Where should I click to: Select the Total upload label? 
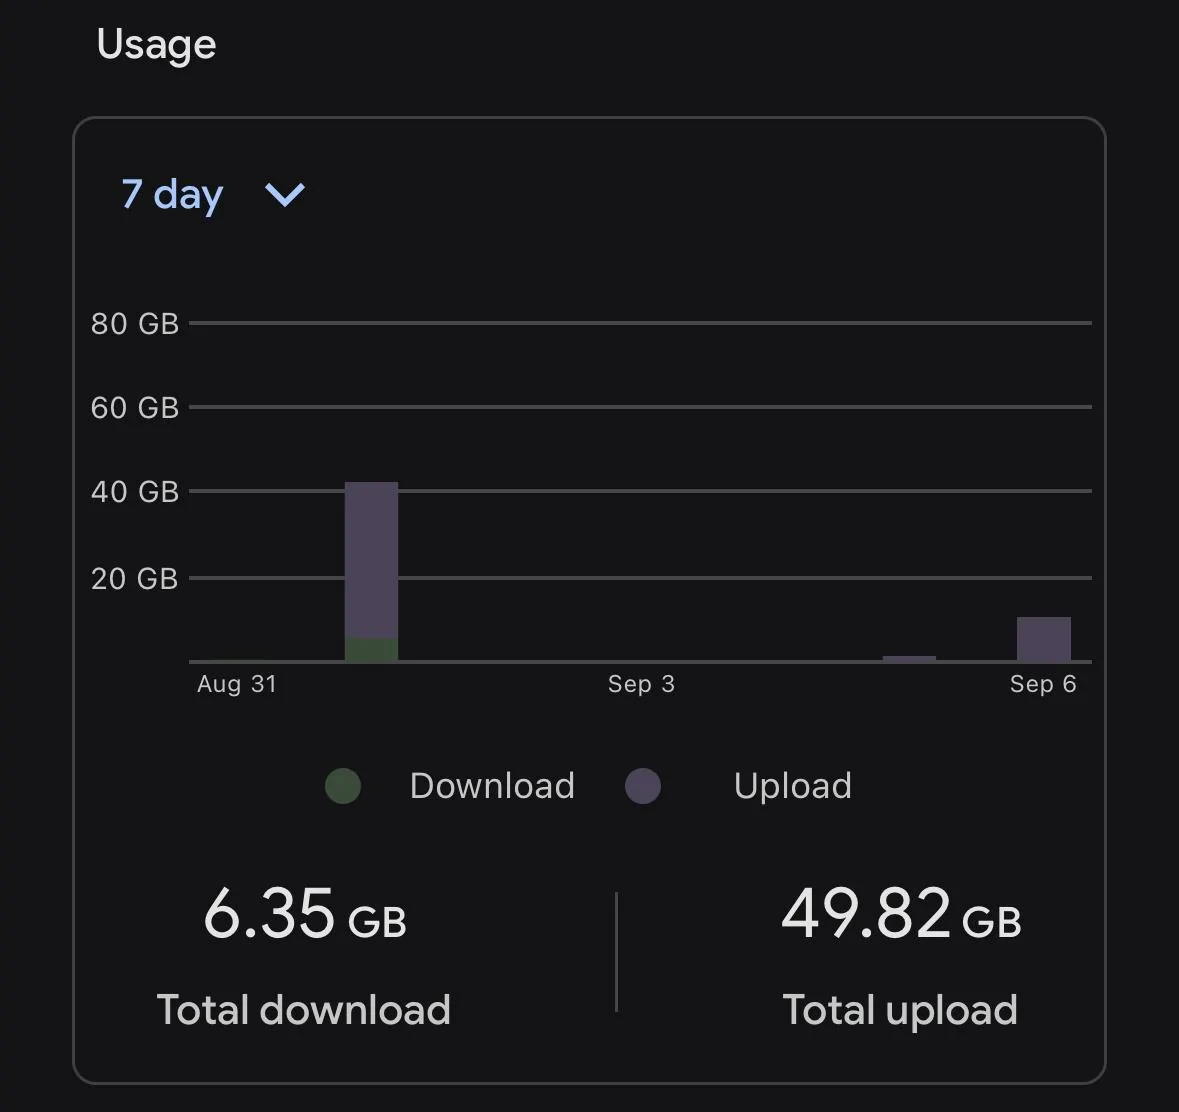pos(900,1010)
